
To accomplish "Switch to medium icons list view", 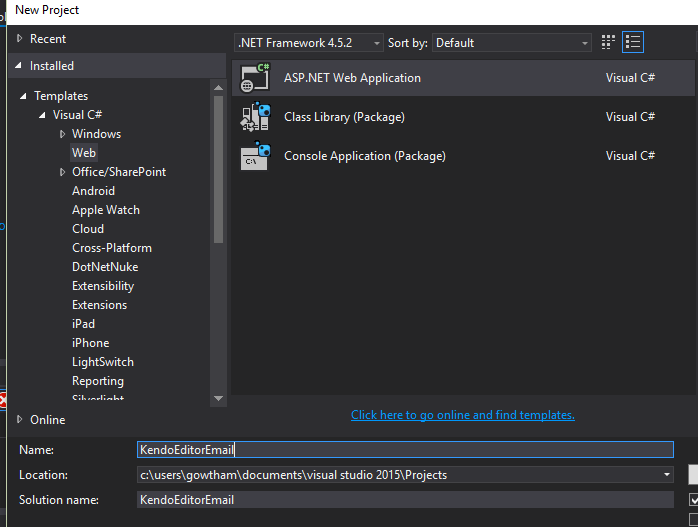I will [632, 42].
